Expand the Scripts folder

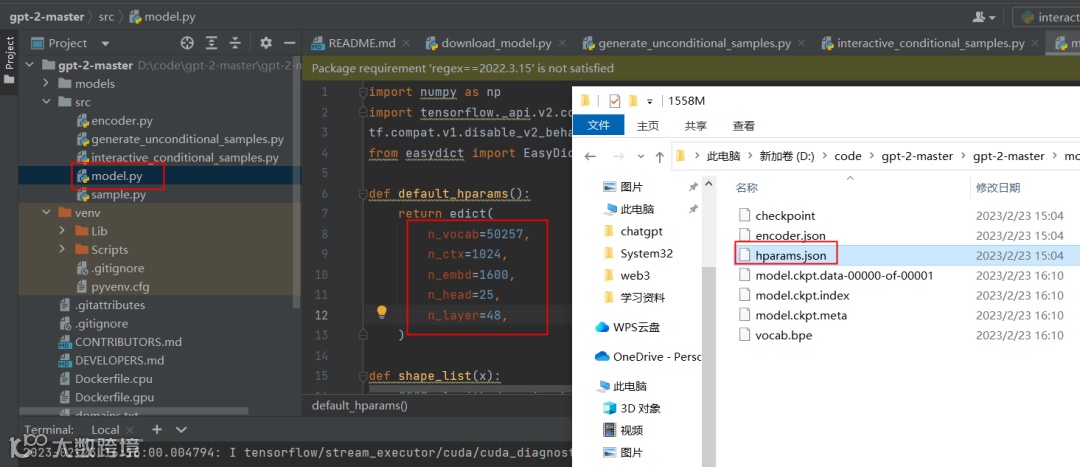point(62,249)
